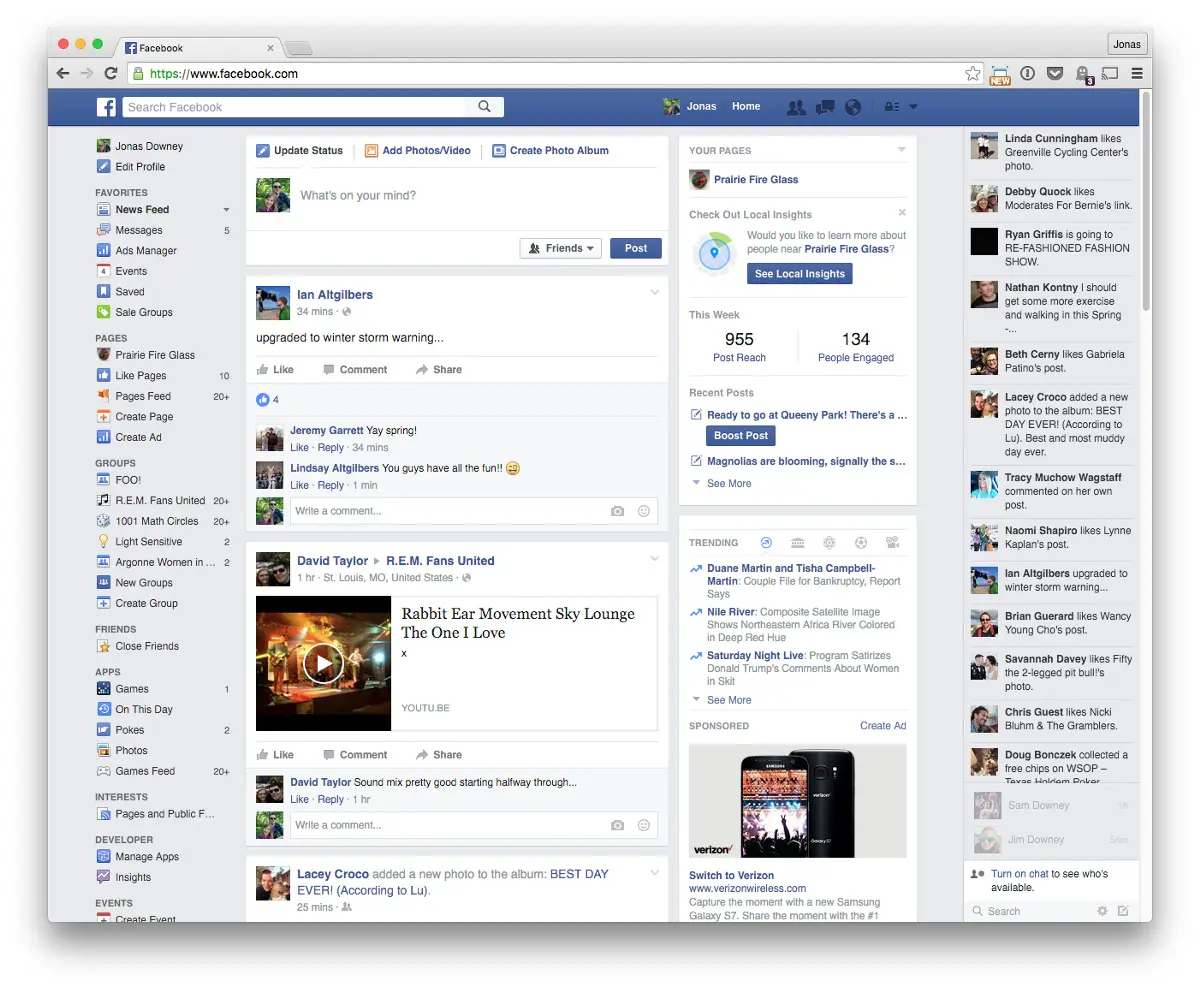
Task: Open Manage Apps under Developer
Action: pyautogui.click(x=147, y=856)
